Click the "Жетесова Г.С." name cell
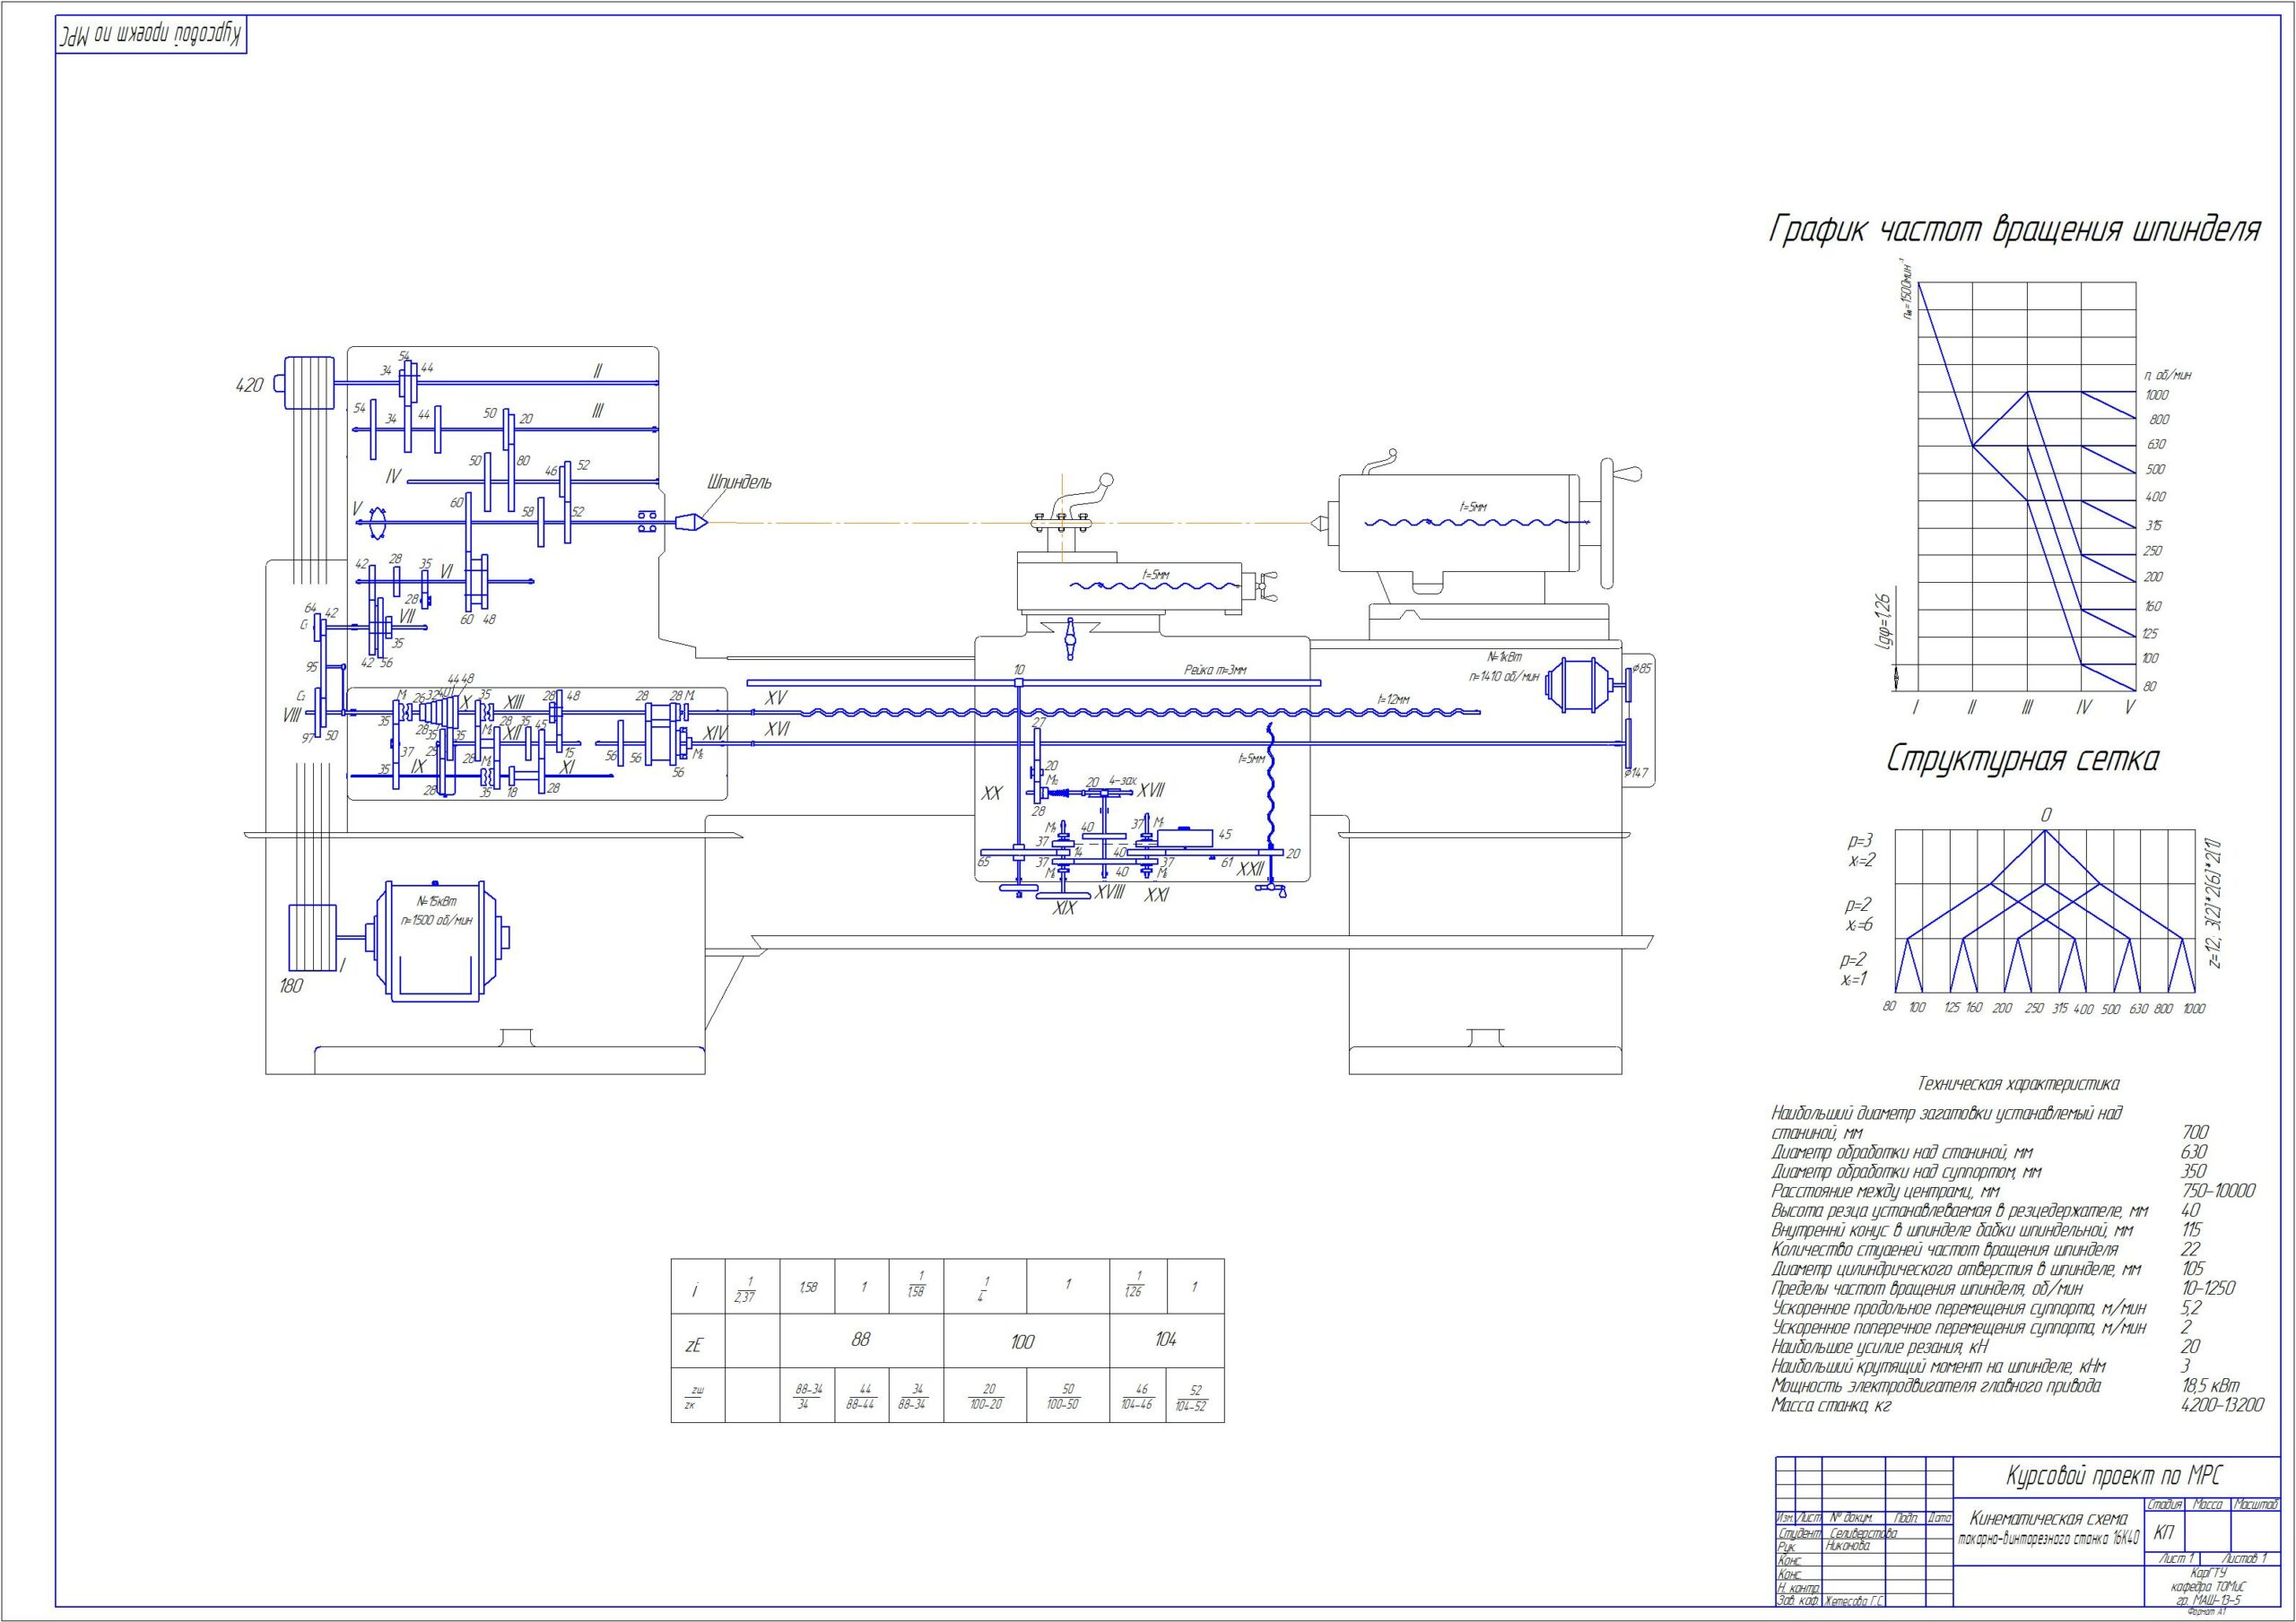Viewport: 2296px width, 1622px height. (1854, 1601)
